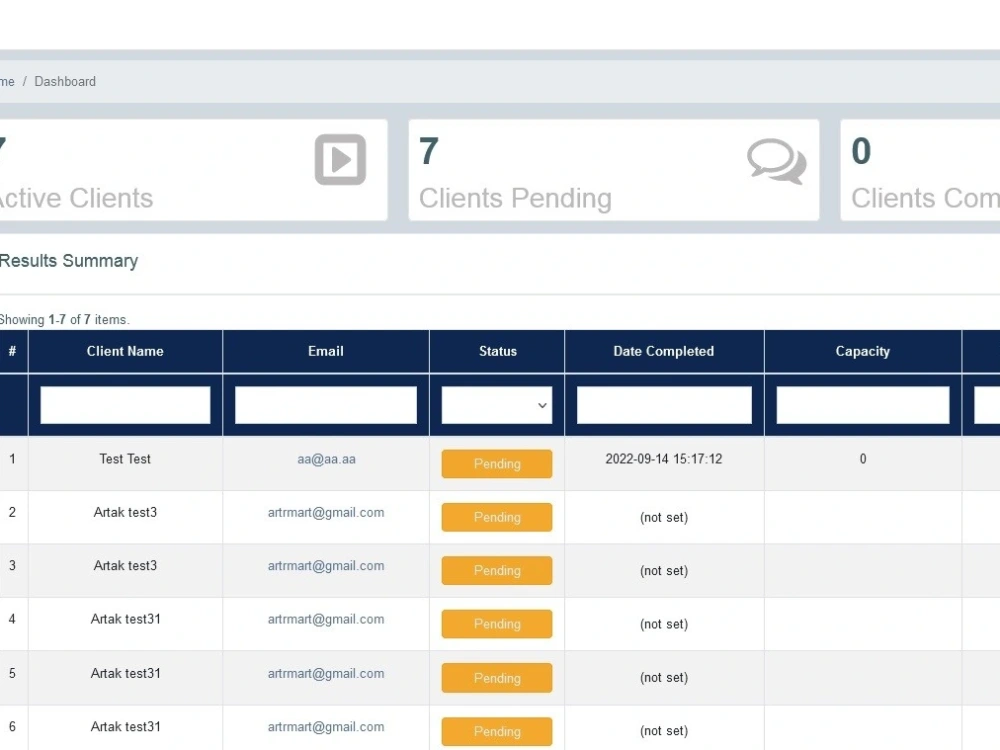Click the play icon on Active Clients card

point(340,159)
